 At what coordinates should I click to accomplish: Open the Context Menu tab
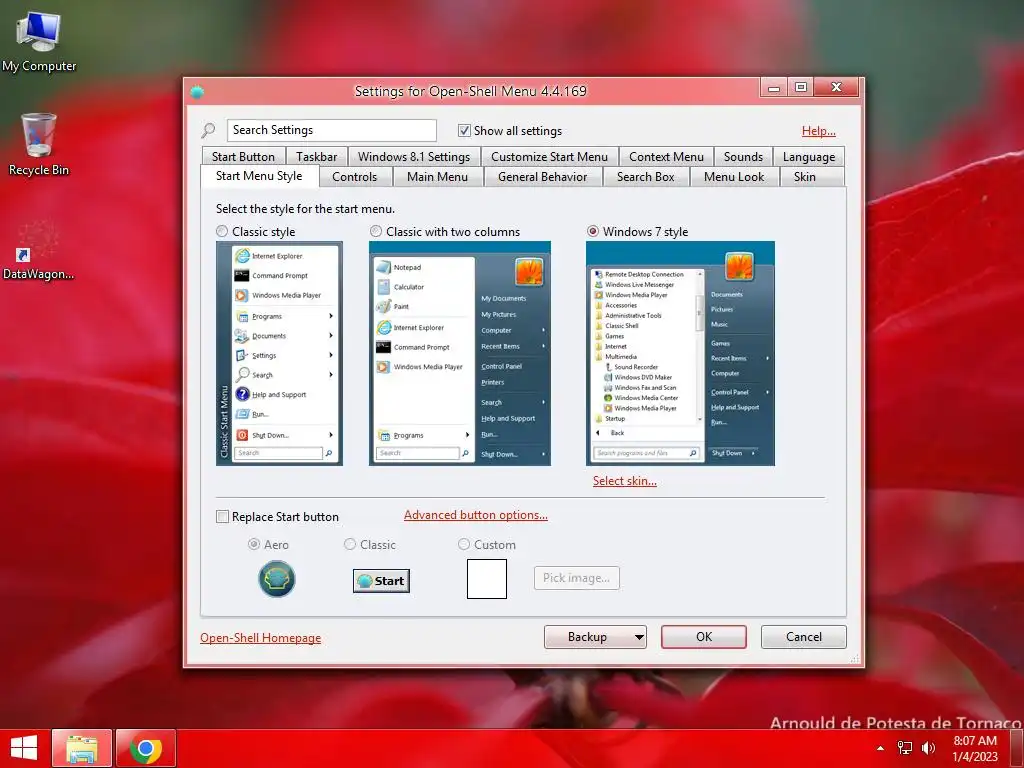click(x=666, y=157)
